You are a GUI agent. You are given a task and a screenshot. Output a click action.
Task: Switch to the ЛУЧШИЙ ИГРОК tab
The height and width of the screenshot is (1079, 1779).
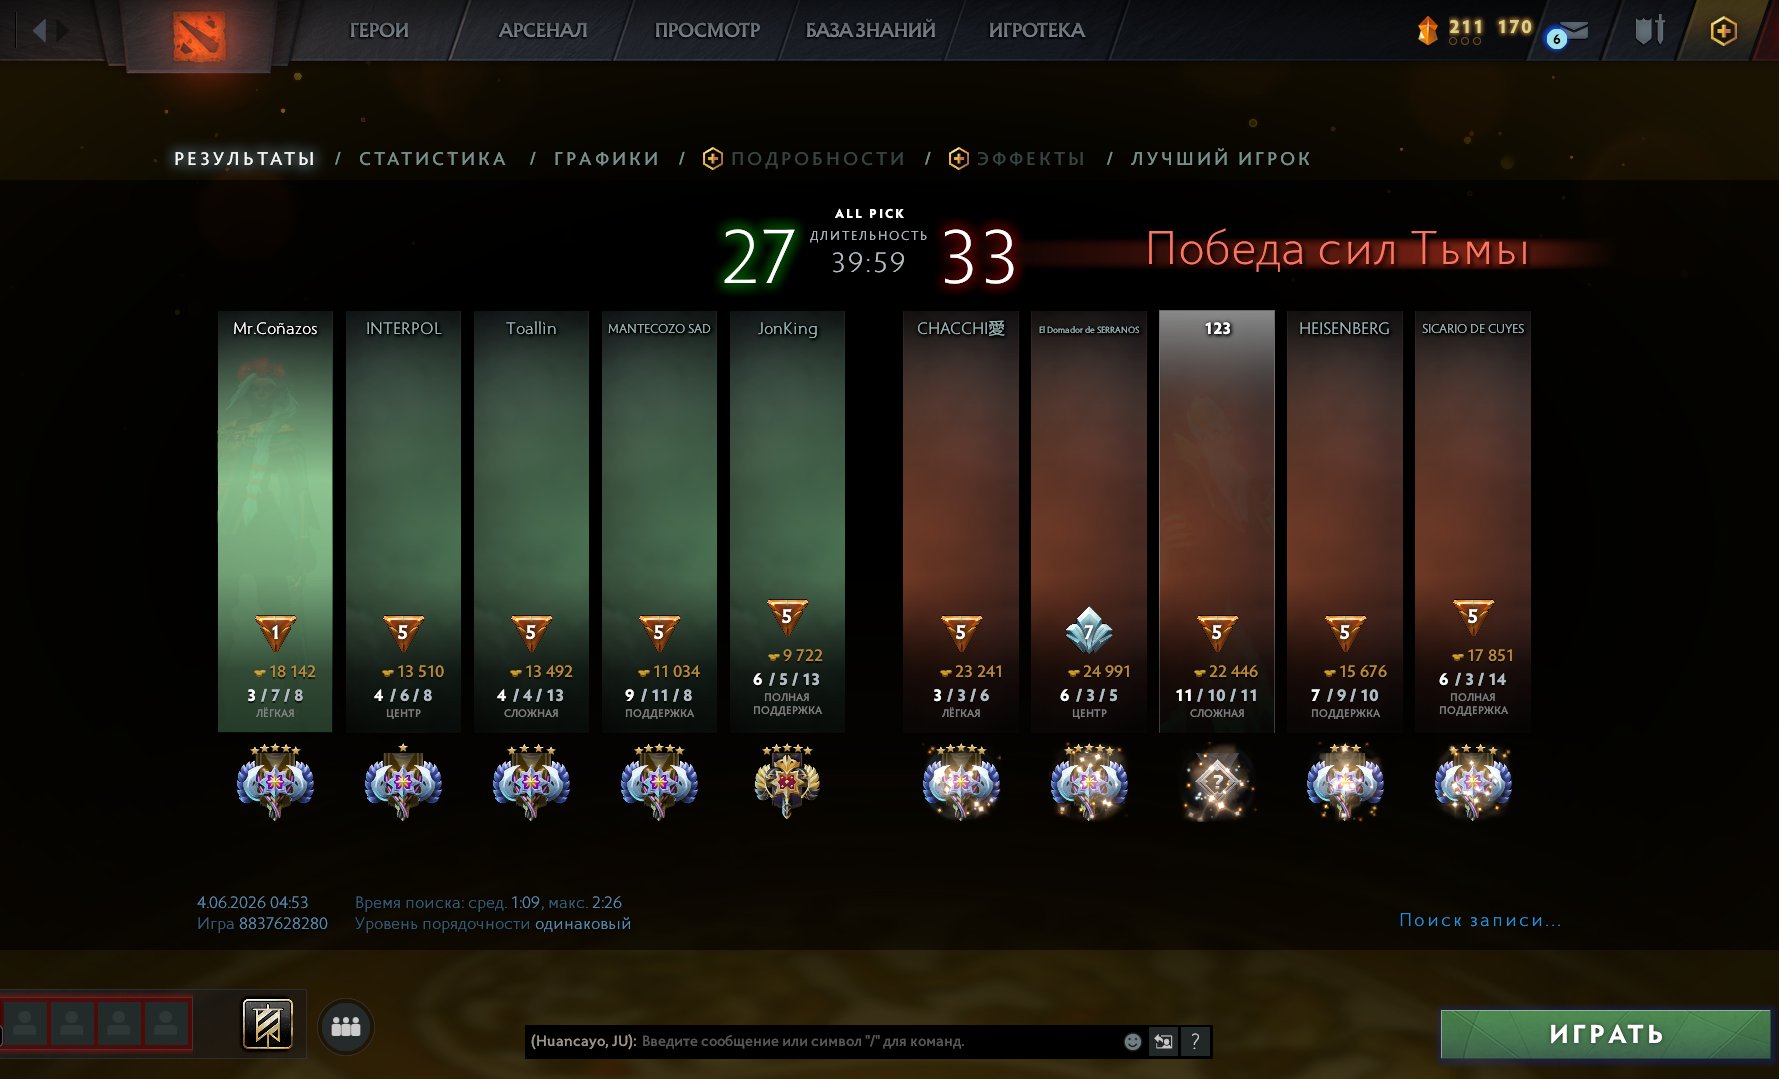[1221, 159]
